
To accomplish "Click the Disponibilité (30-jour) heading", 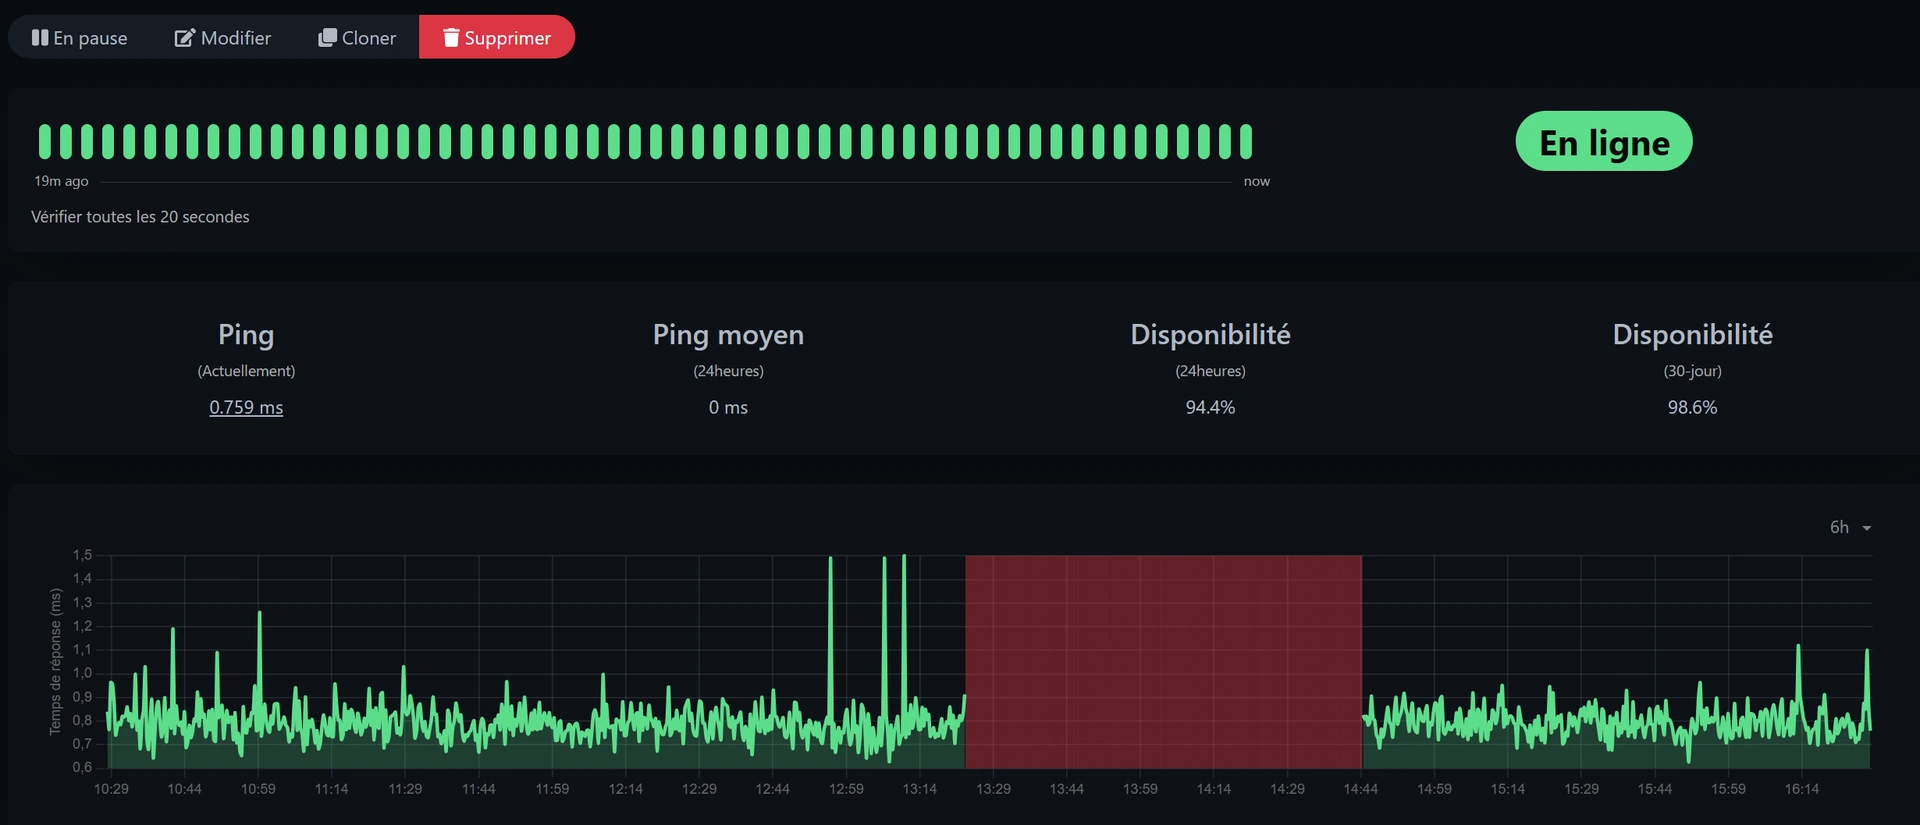I will (1692, 335).
